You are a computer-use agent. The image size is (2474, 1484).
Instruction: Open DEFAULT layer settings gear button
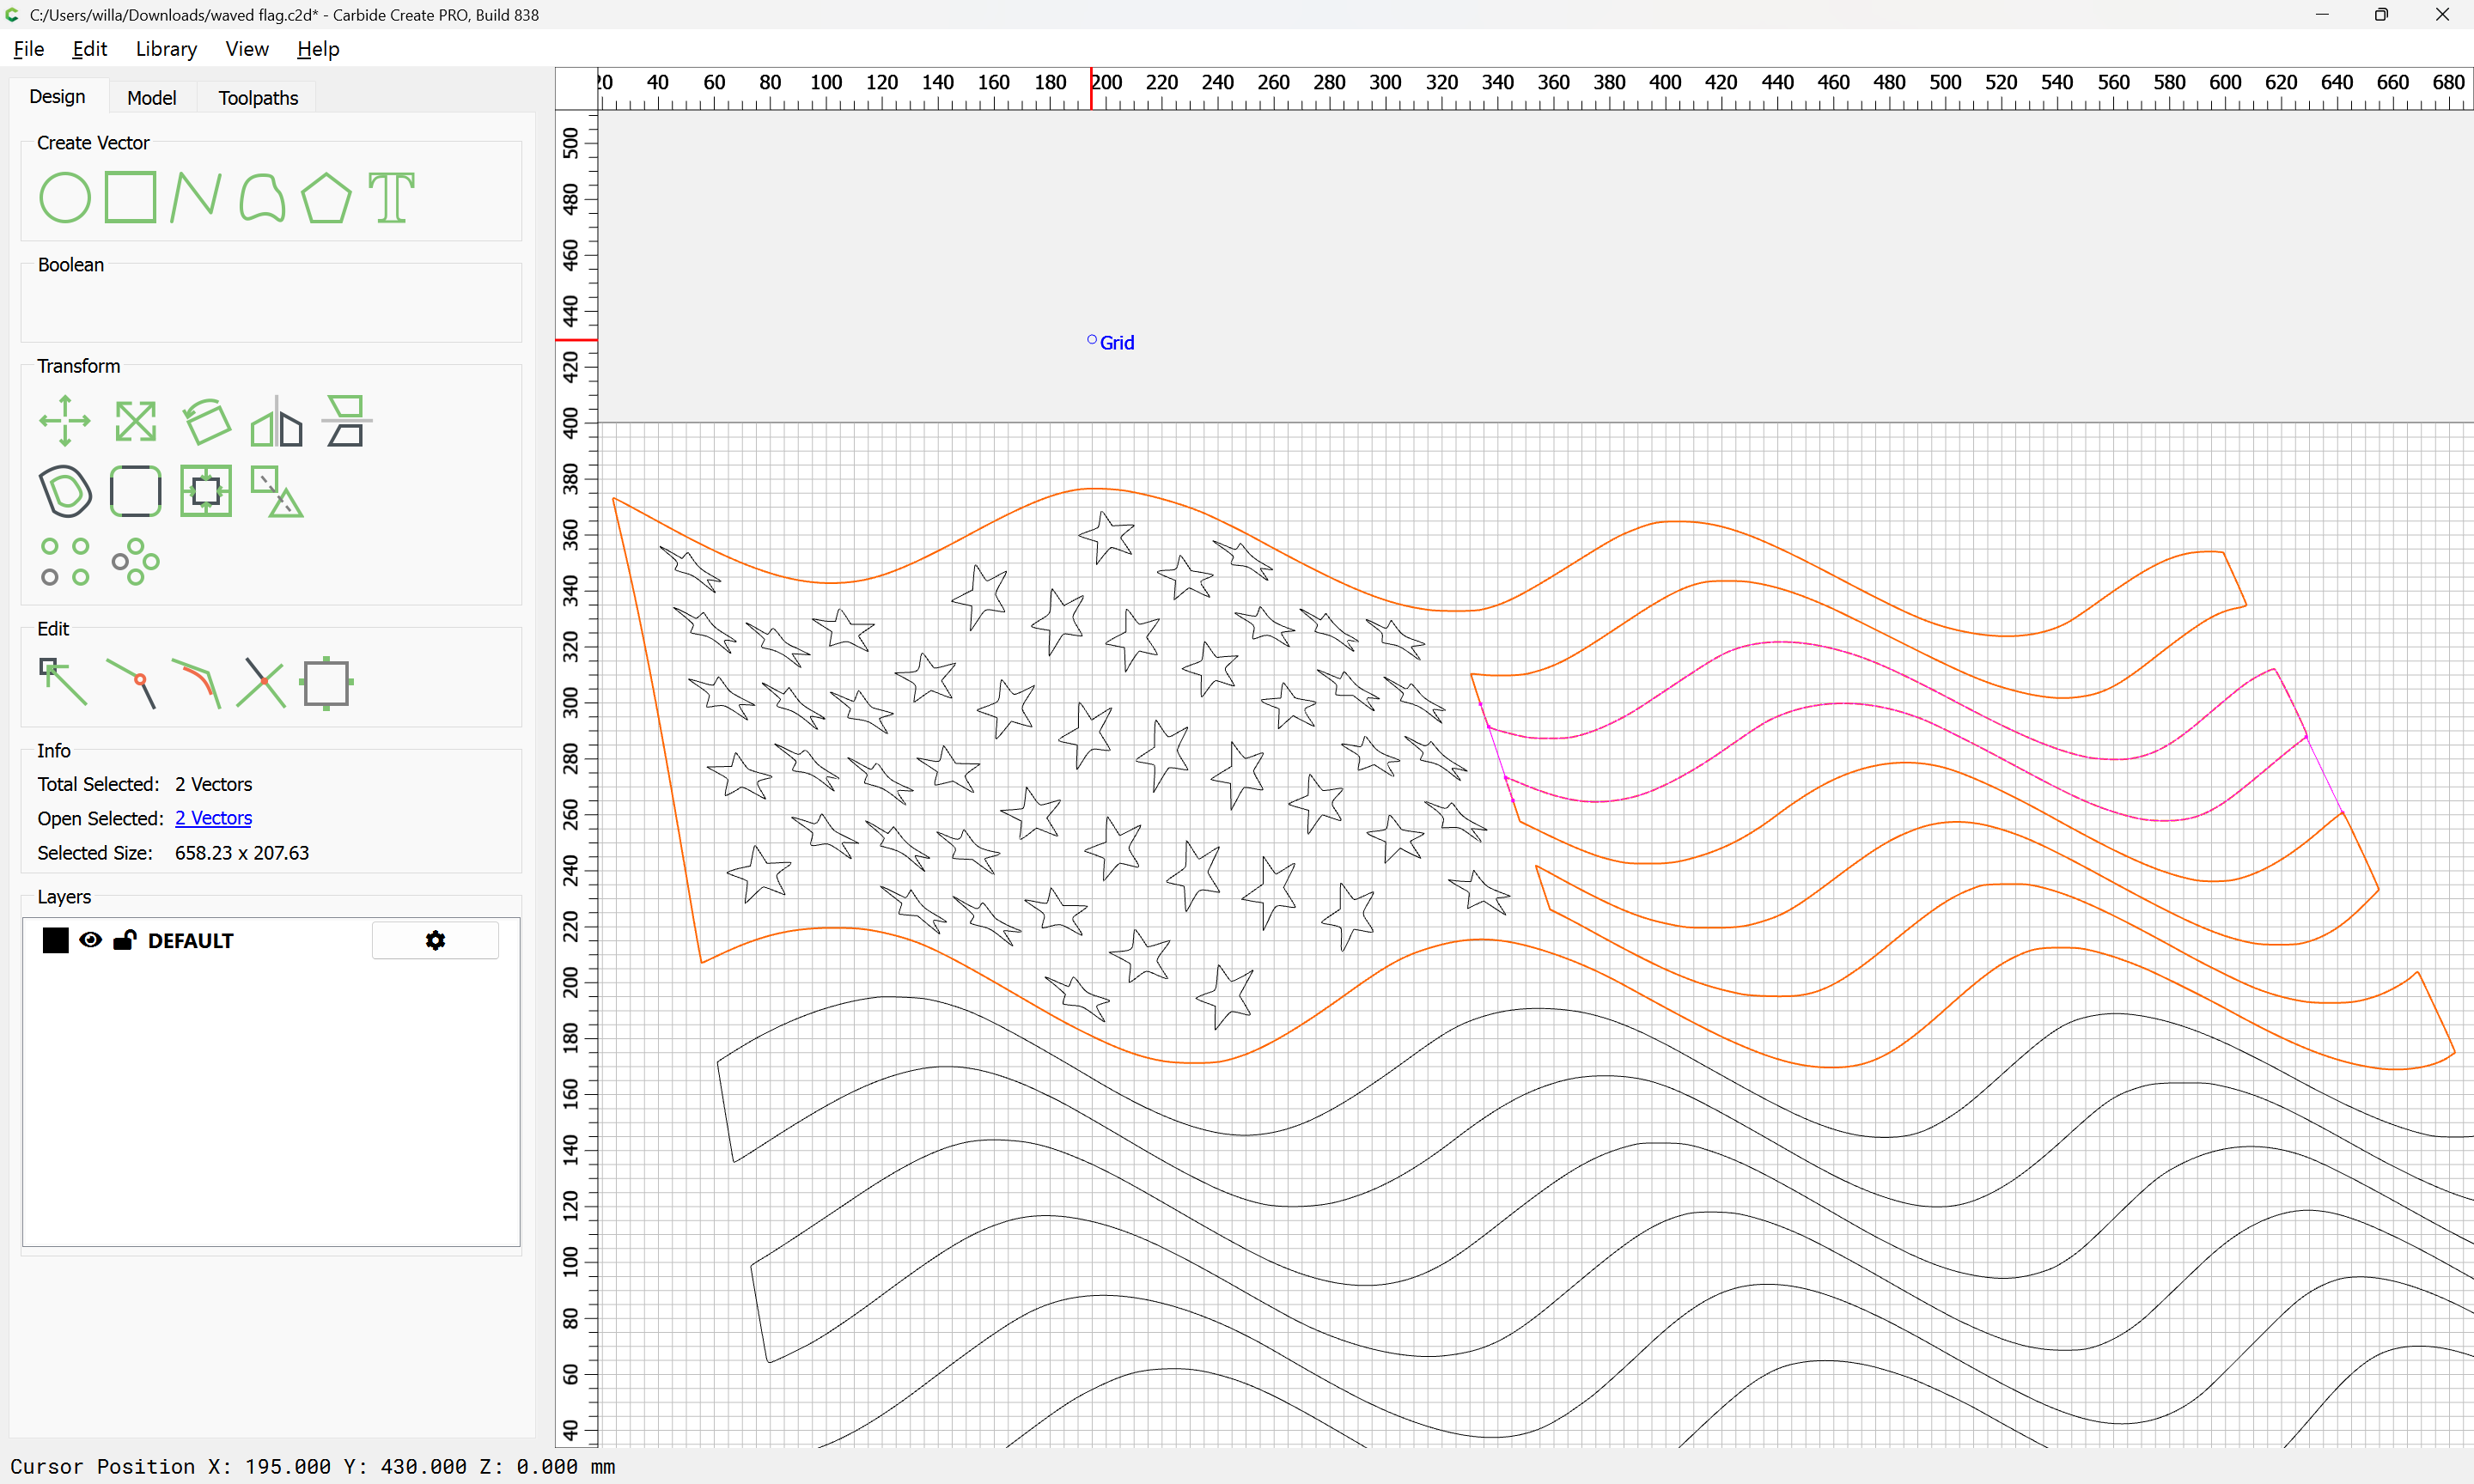point(435,940)
